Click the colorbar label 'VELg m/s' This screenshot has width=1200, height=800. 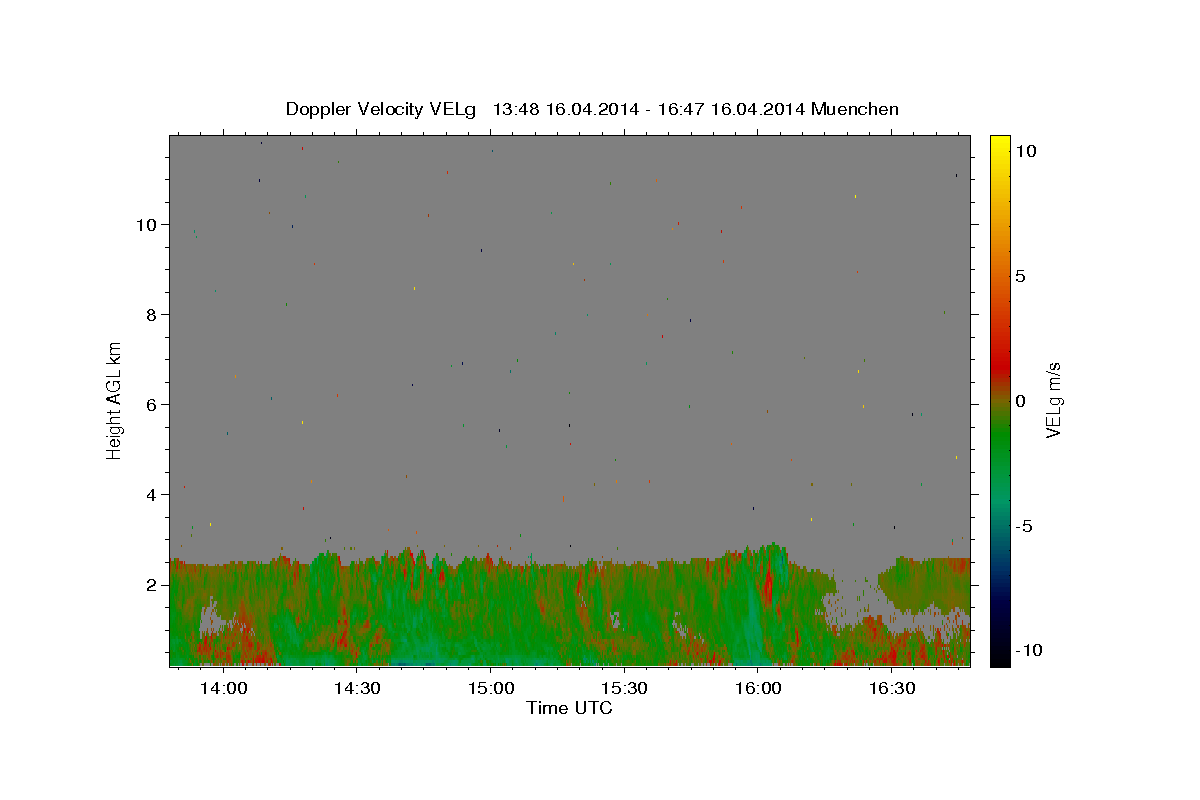click(x=1053, y=400)
